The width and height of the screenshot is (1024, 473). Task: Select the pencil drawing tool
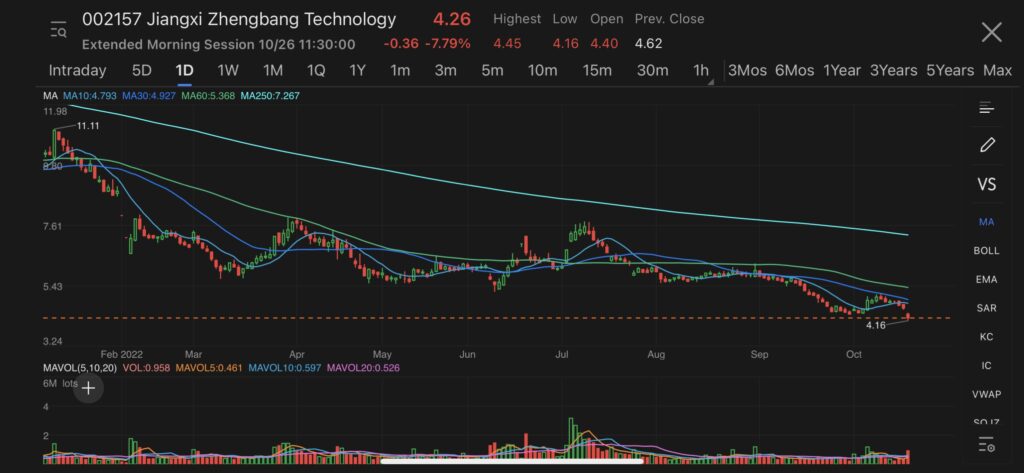(x=987, y=145)
